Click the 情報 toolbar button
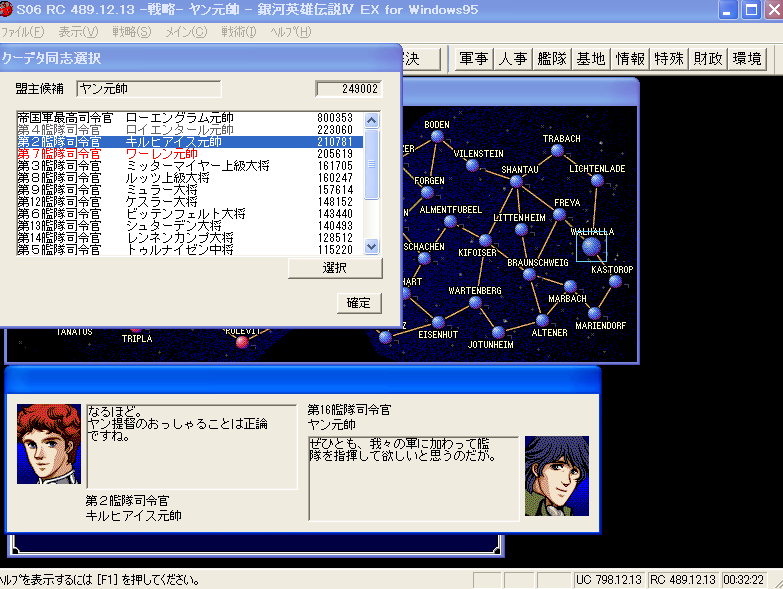Viewport: 783px width, 589px height. tap(630, 59)
